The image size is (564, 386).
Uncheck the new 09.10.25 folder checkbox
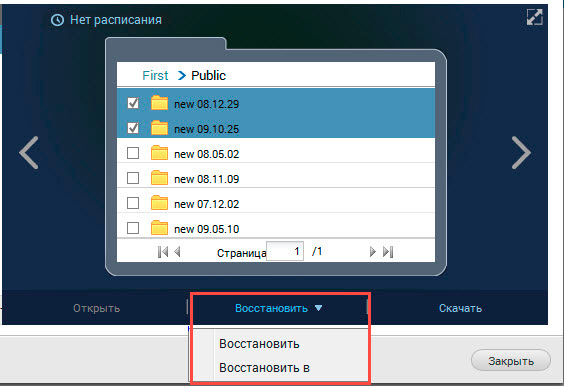click(x=133, y=128)
